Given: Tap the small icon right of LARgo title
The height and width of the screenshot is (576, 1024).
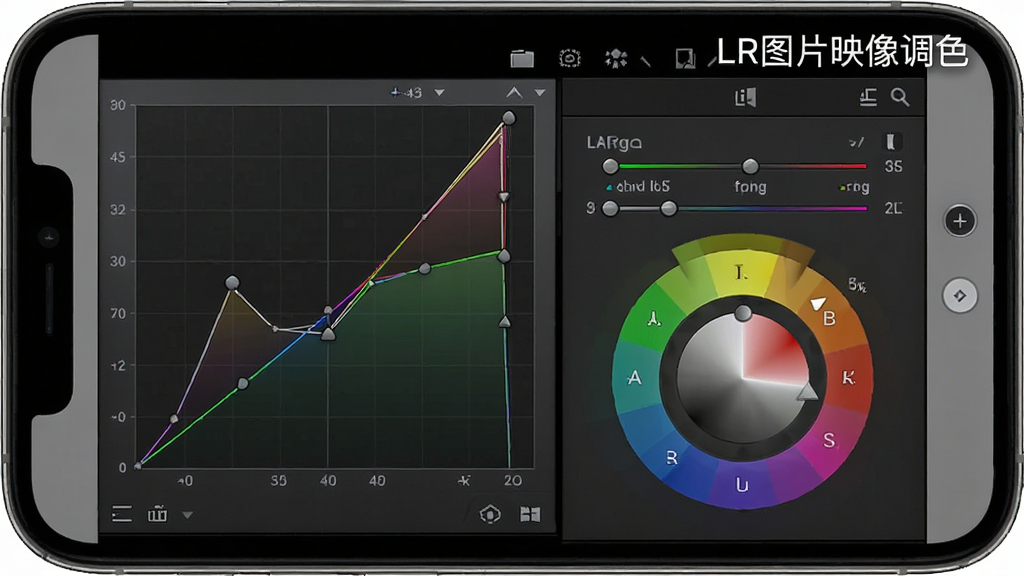Looking at the screenshot, I should coord(892,142).
